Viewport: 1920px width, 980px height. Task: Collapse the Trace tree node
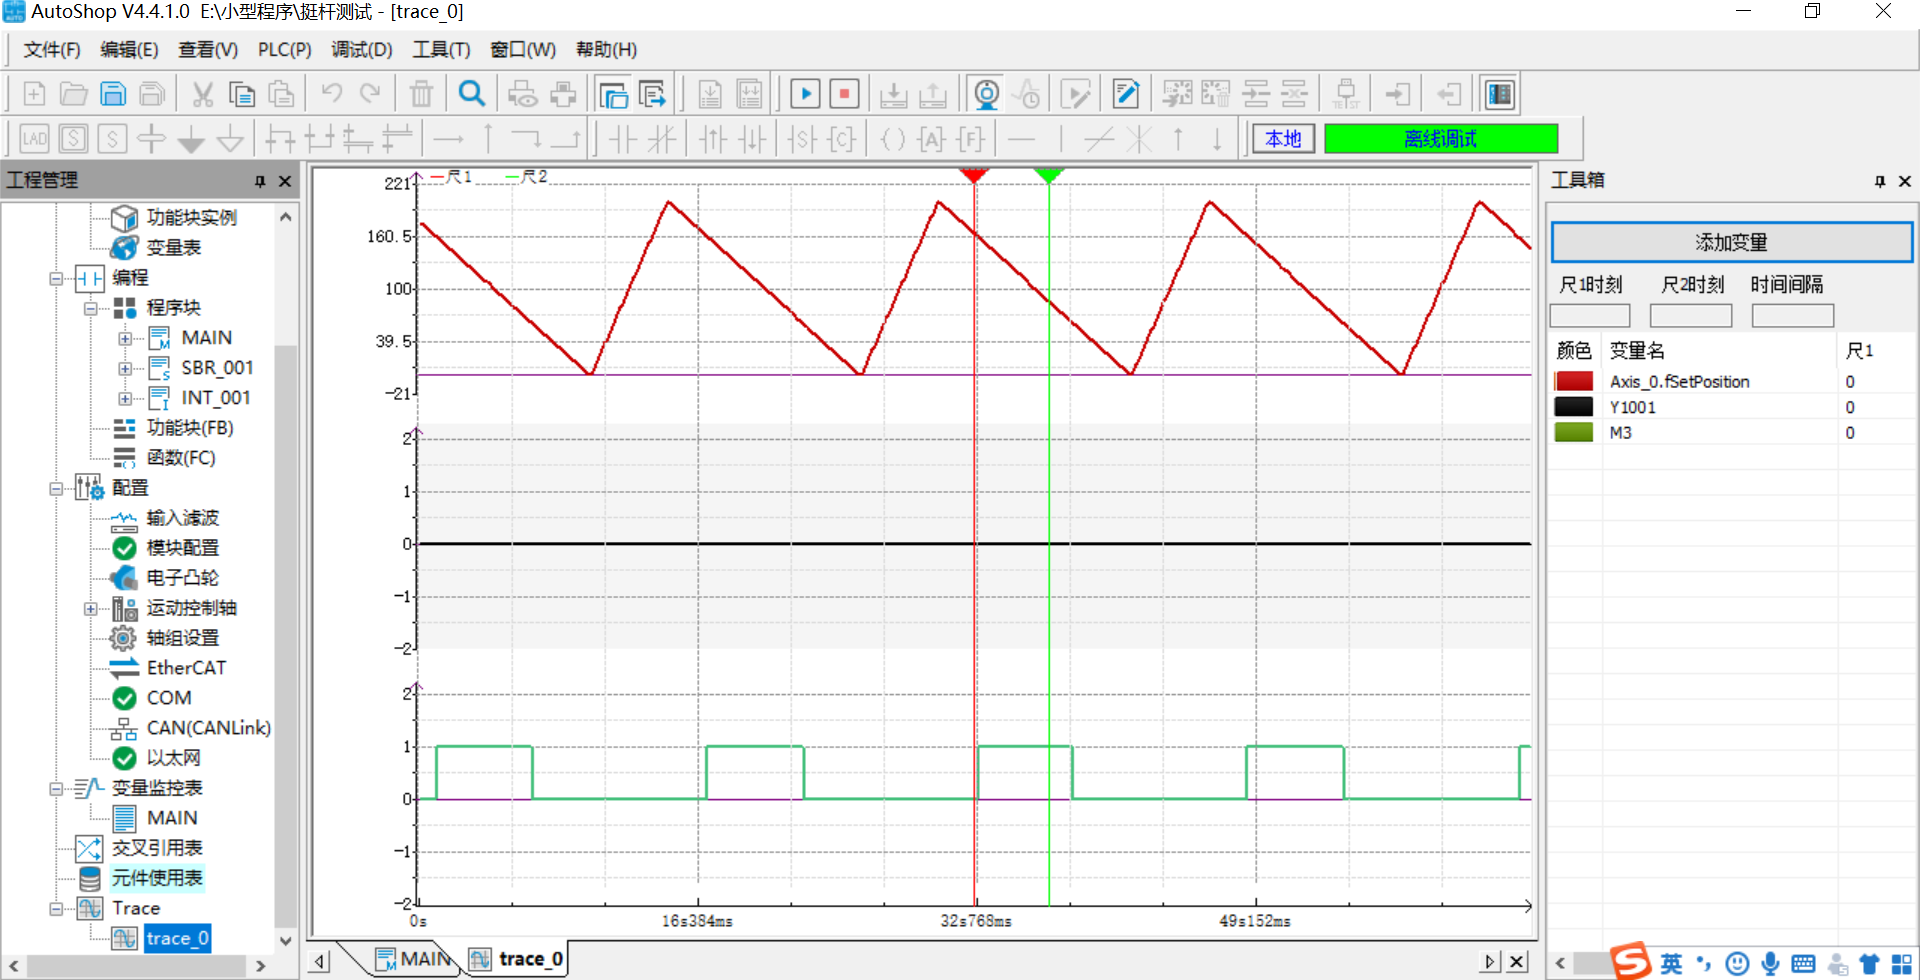pyautogui.click(x=56, y=908)
